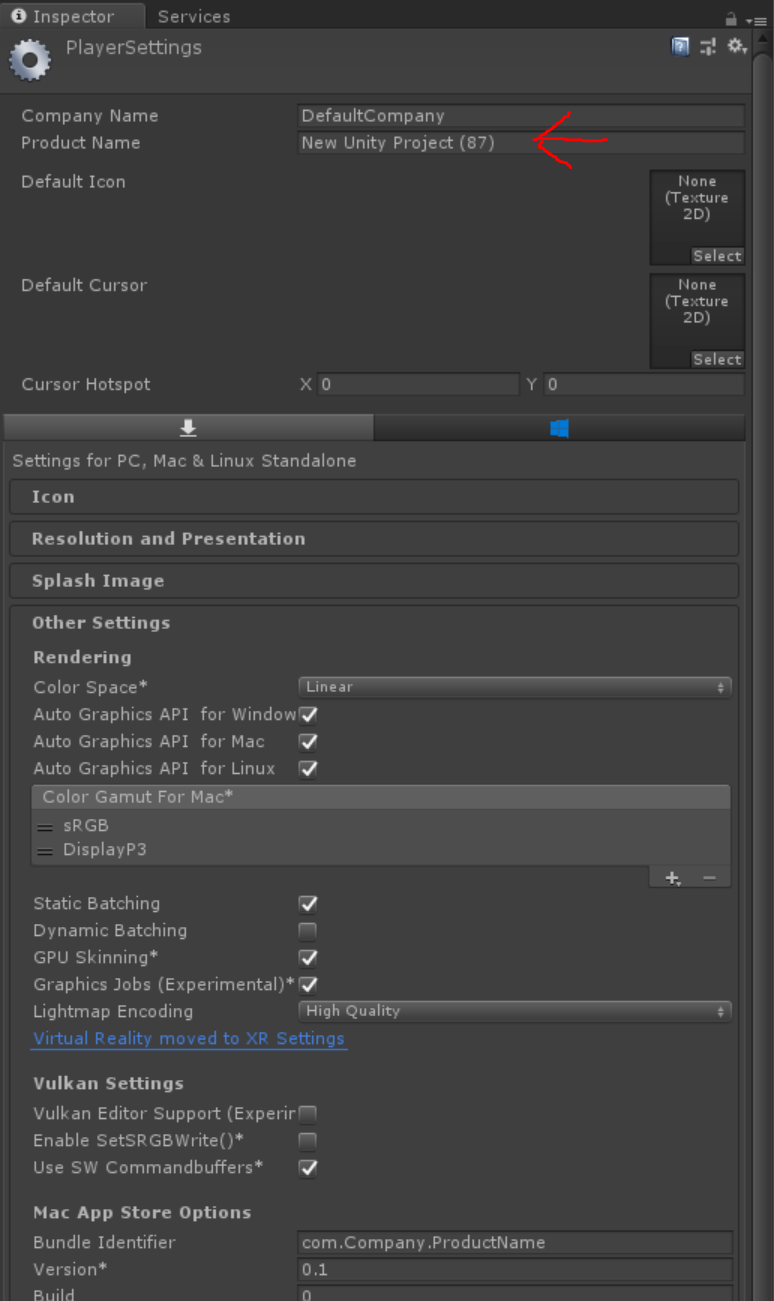Screen dimensions: 774x1301
Task: Select the Standalone download-arrow platform tab
Action: [188, 428]
